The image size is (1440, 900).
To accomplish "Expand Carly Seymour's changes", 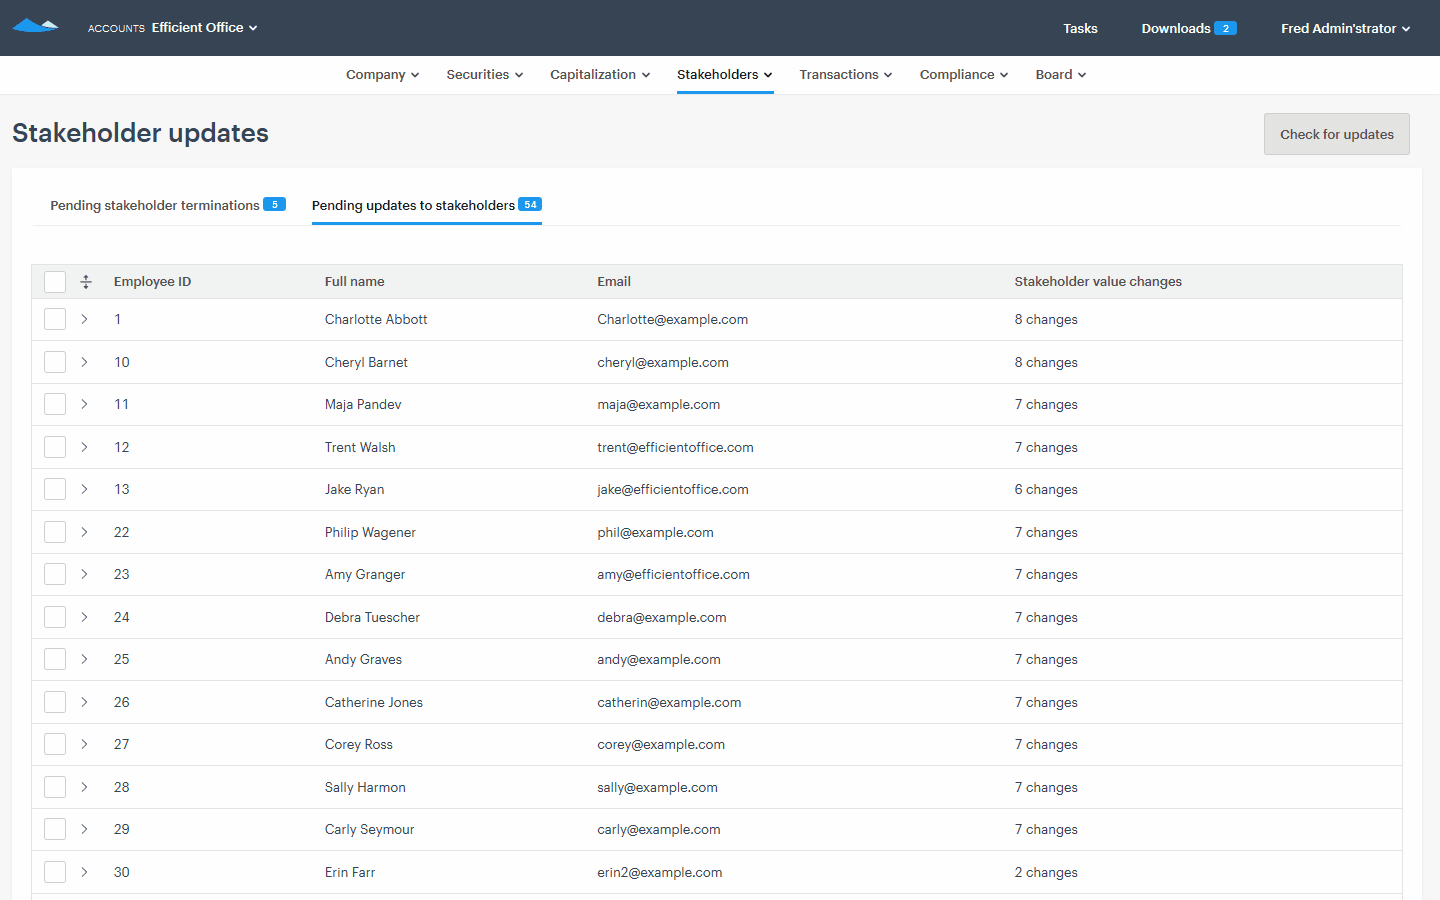I will (84, 829).
